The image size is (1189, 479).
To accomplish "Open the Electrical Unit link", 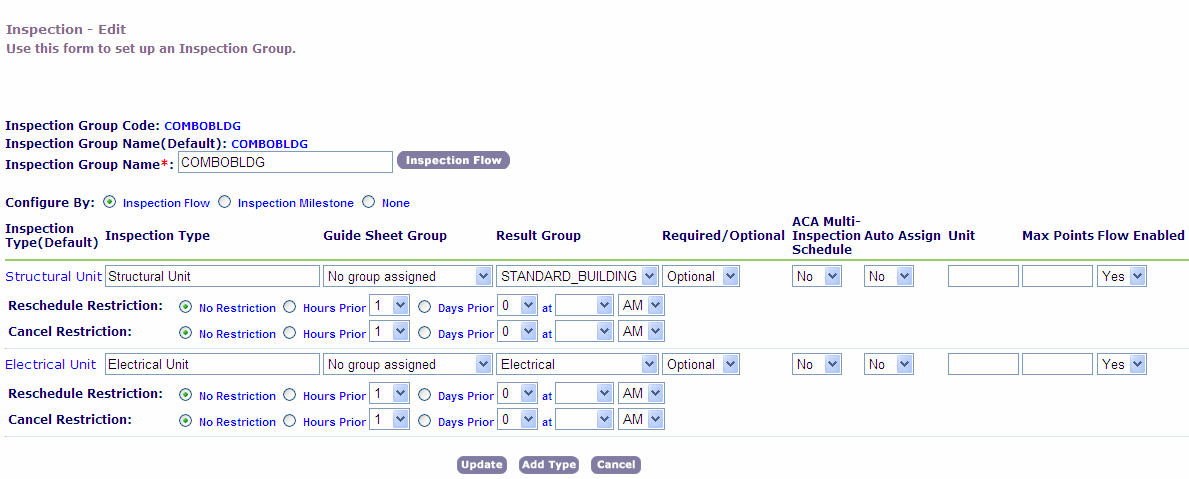I will [53, 365].
